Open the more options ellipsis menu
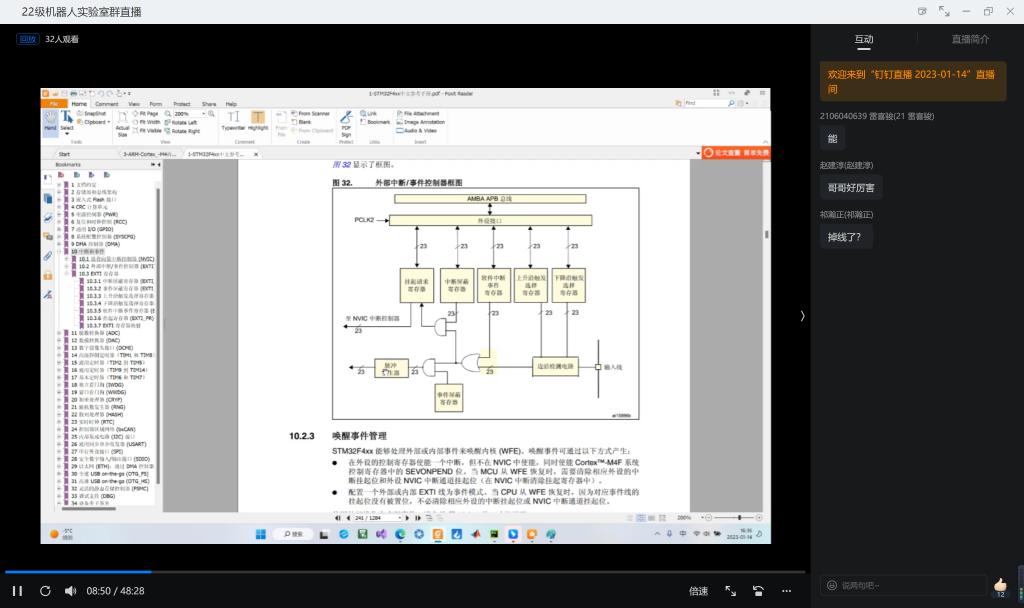 (786, 591)
